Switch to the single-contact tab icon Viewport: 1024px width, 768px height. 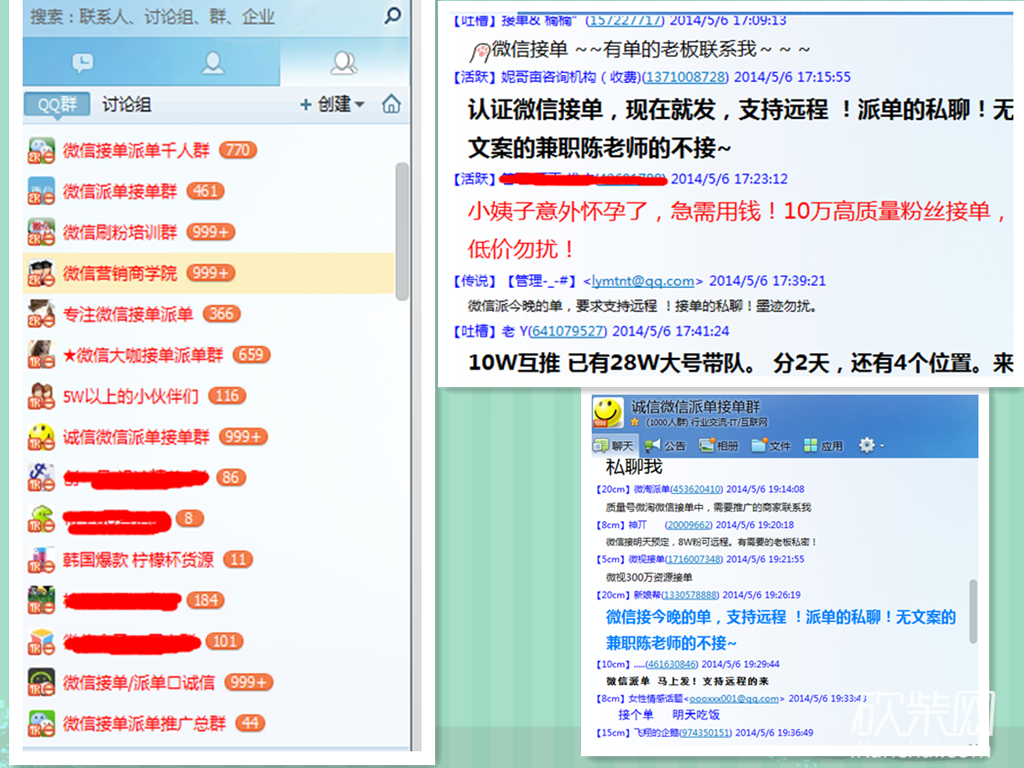pos(212,63)
